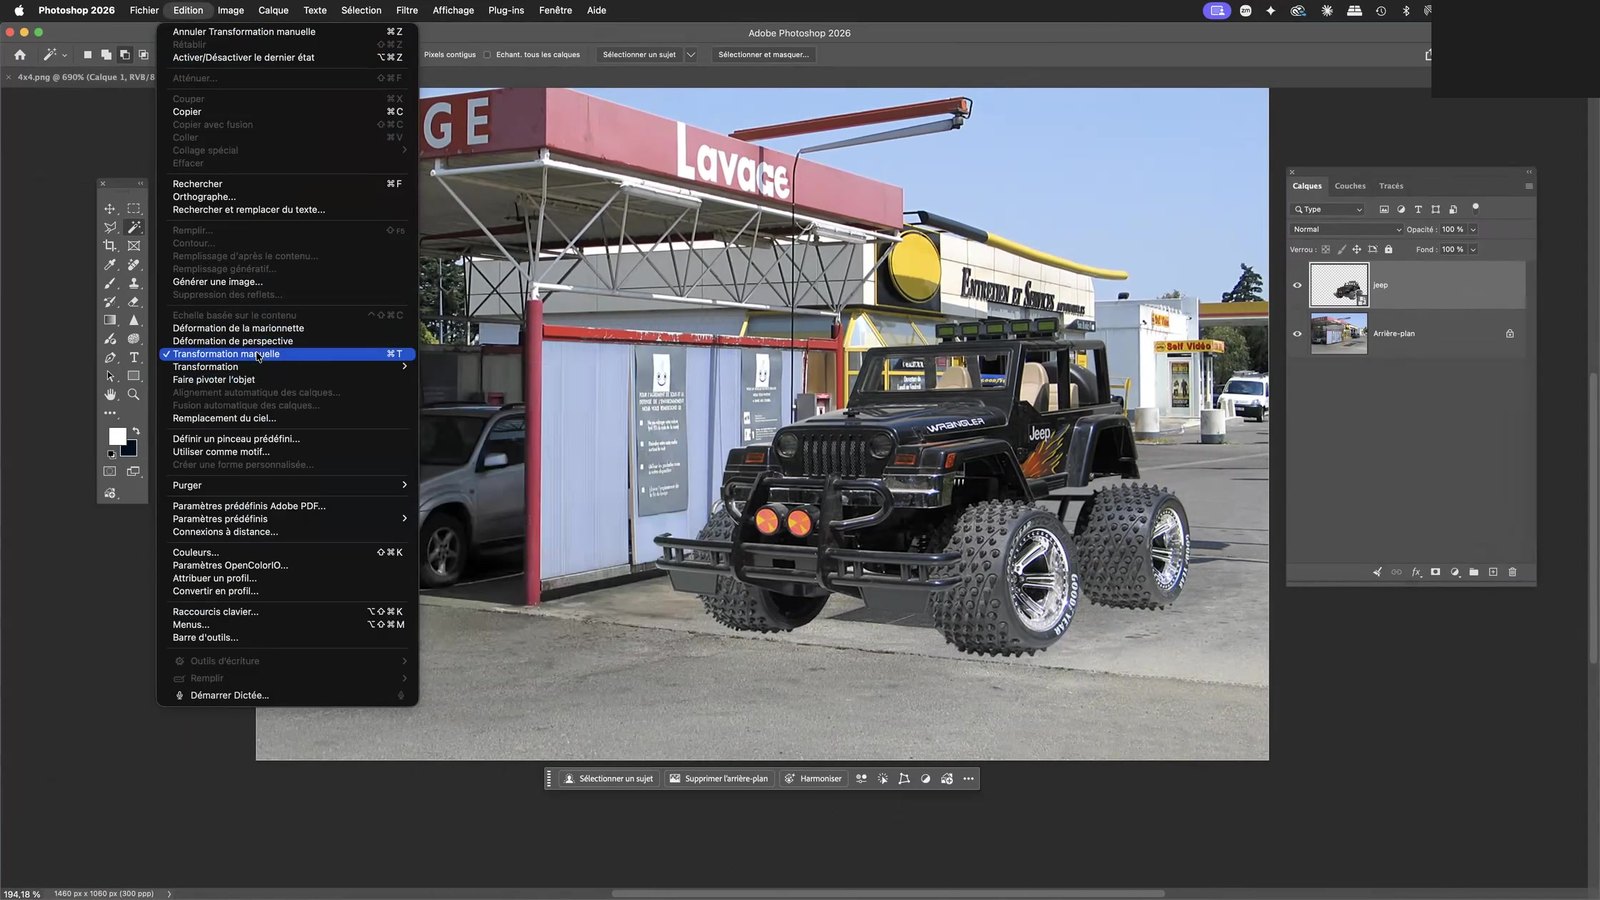Click Sélectionner un sujet in contextual task bar
The image size is (1600, 900).
[x=608, y=779]
